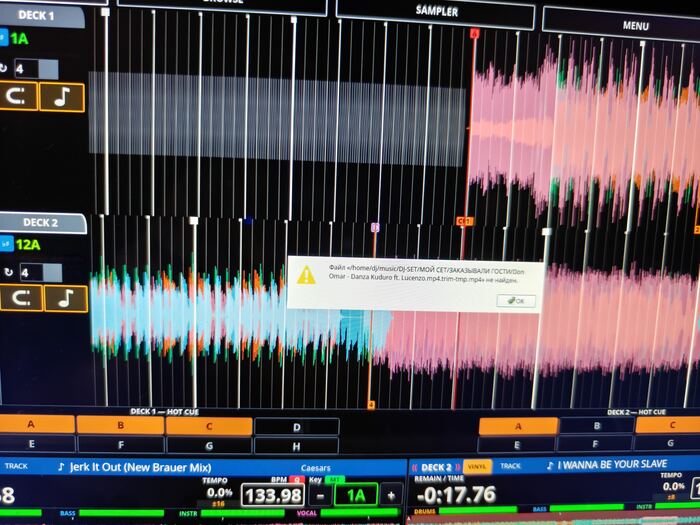This screenshot has width=700, height=525.
Task: Toggle Deck 1 key lock note button
Action: click(62, 97)
